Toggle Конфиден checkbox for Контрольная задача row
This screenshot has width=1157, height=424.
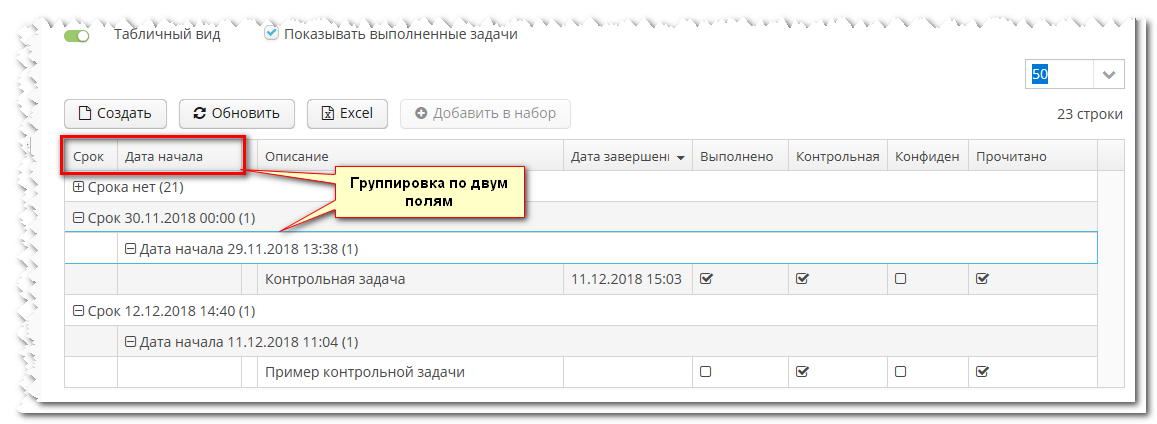[900, 280]
